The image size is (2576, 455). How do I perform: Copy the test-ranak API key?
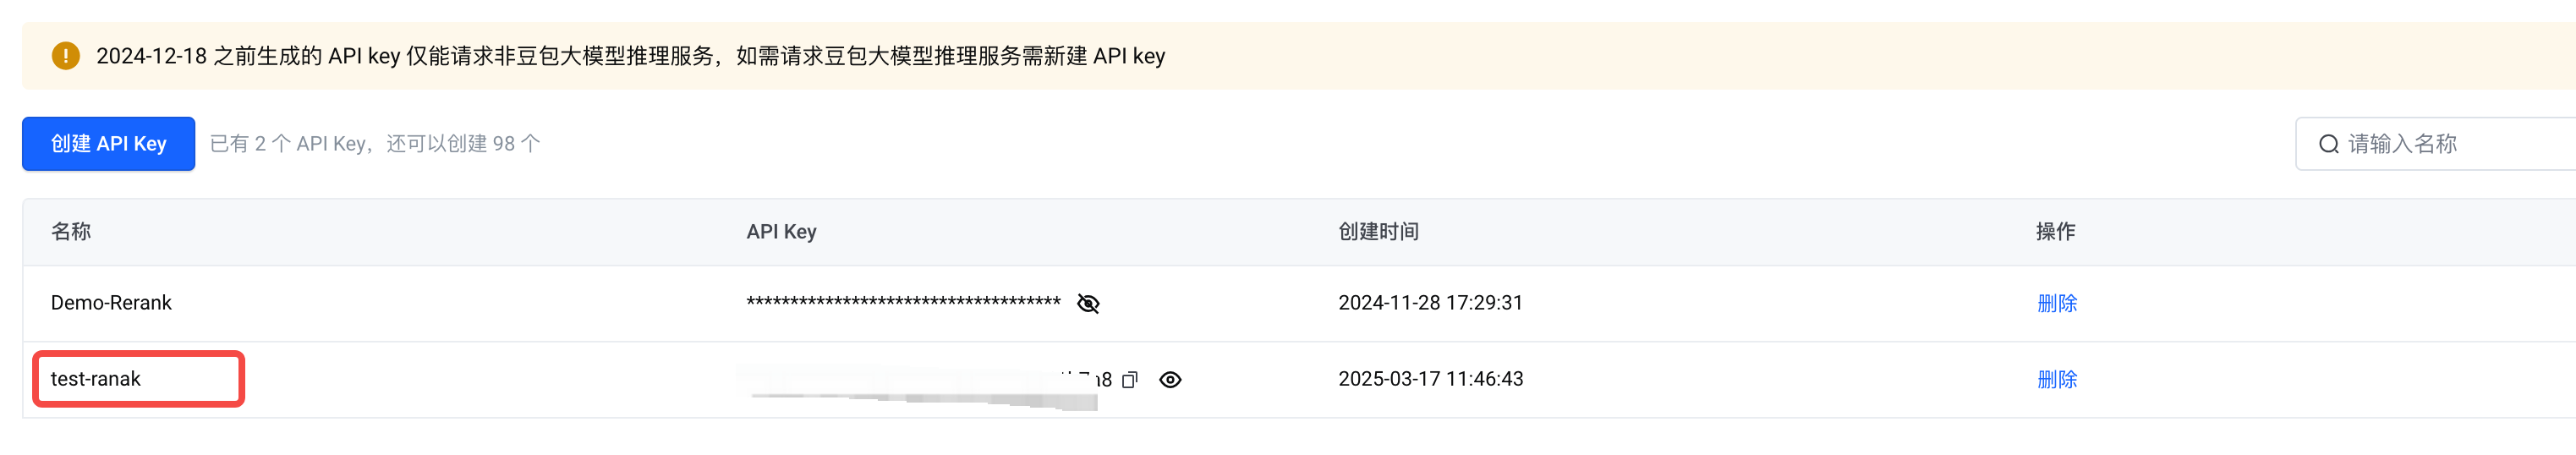[1130, 380]
